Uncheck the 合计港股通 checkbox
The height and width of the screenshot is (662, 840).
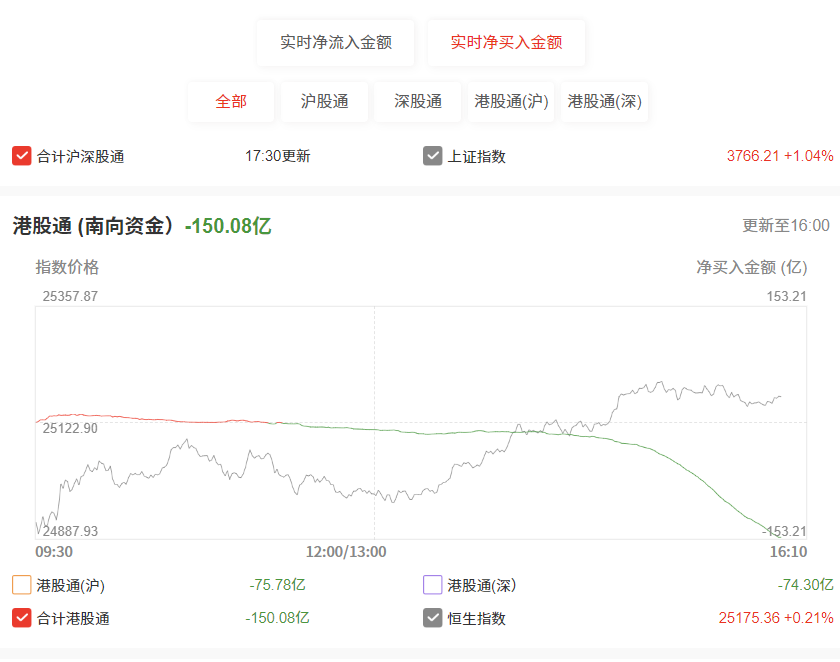click(x=21, y=618)
